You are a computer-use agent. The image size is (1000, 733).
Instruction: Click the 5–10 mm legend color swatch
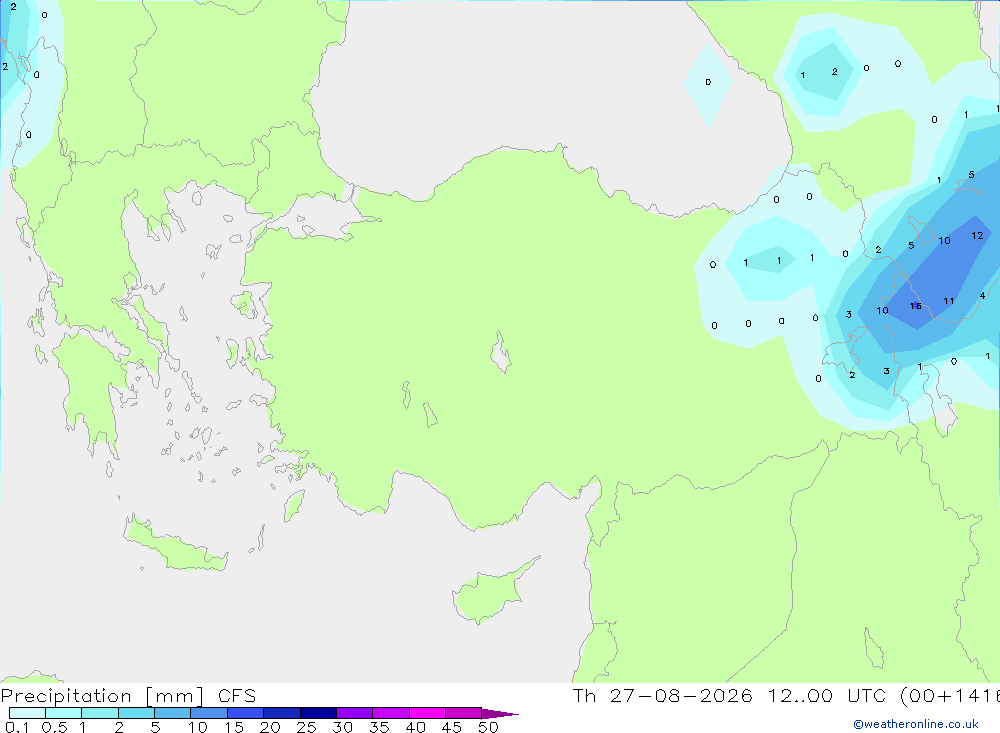coord(173,713)
